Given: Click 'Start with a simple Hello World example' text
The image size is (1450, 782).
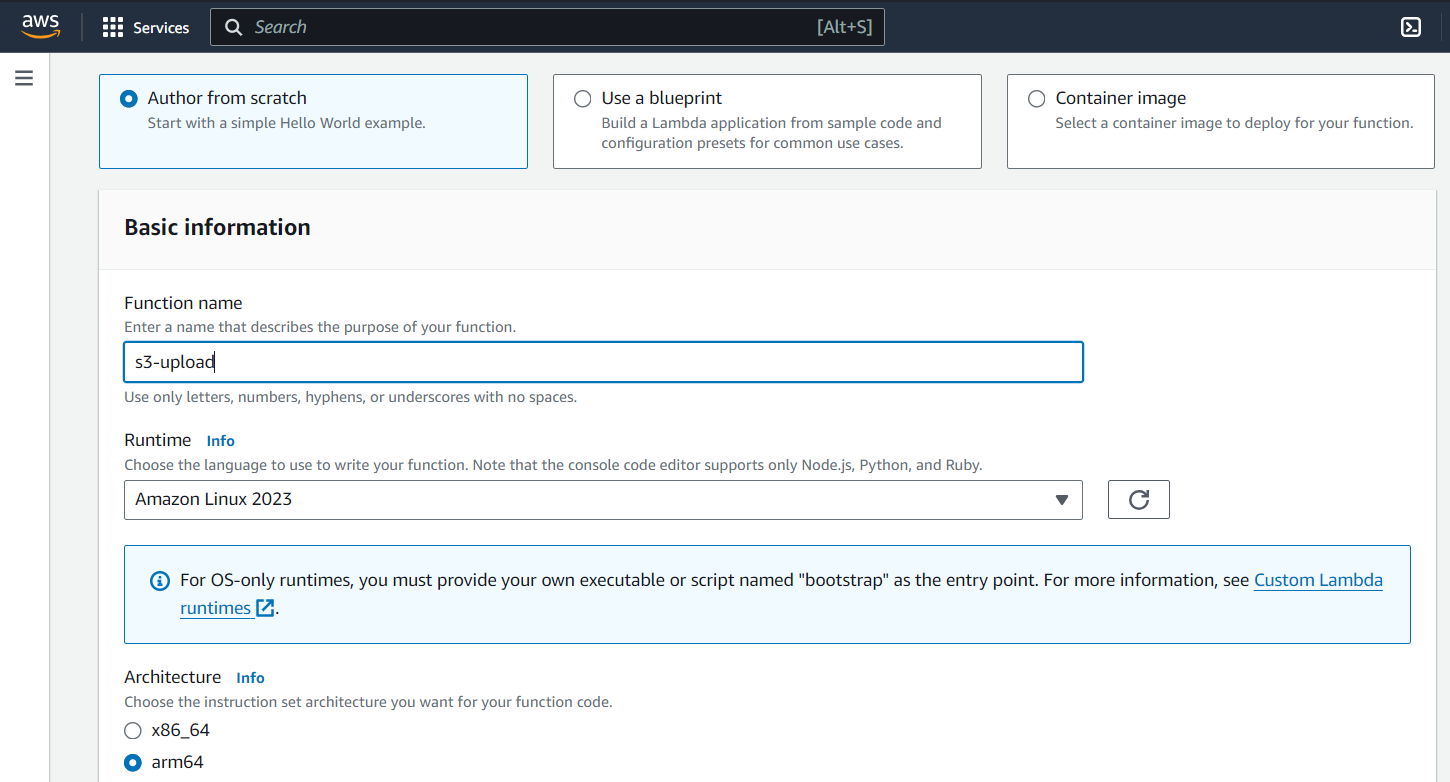Looking at the screenshot, I should (x=286, y=124).
